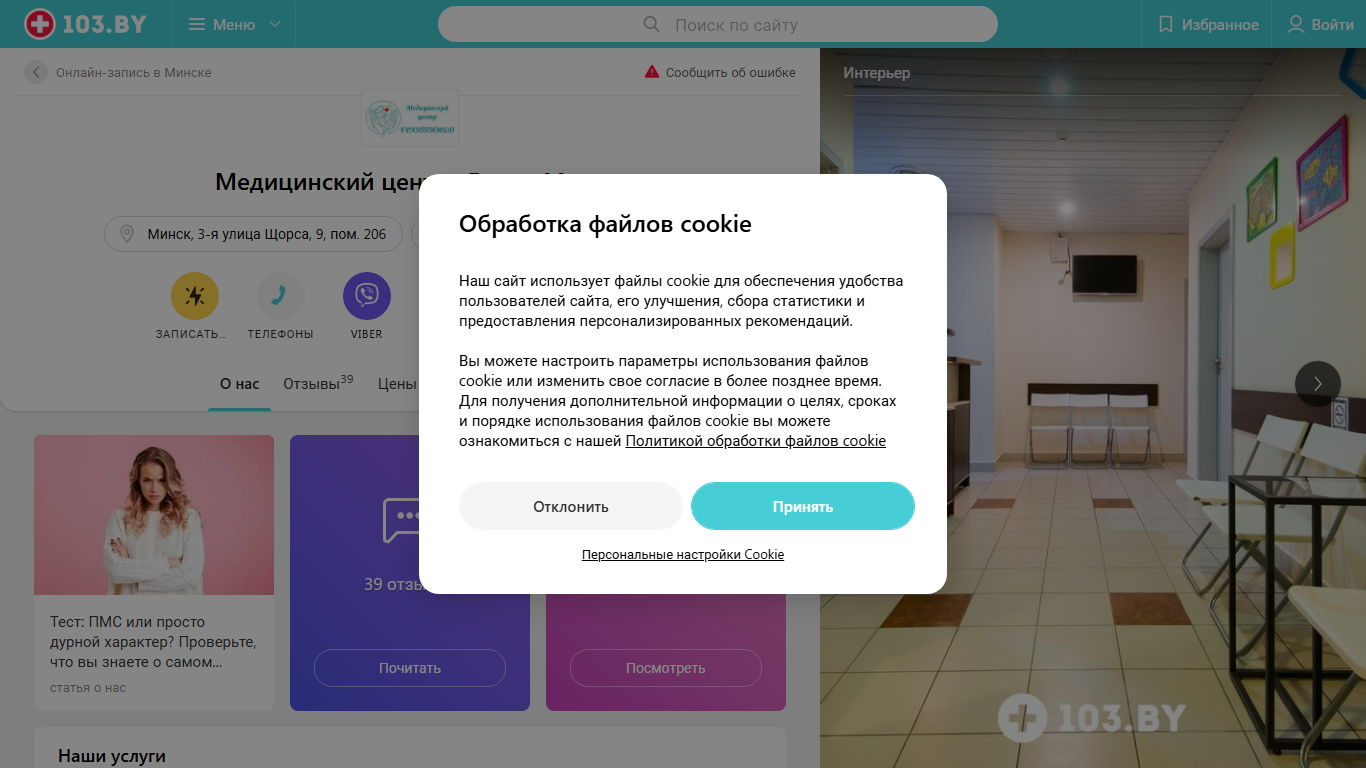Decline cookies with Отклонить button
The width and height of the screenshot is (1366, 768).
571,506
